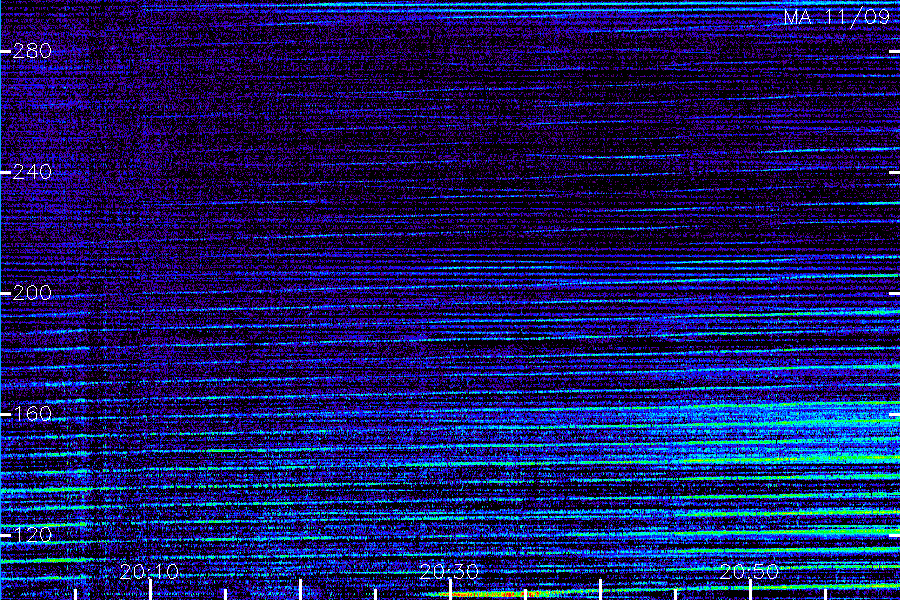Click the time tick mark below 20:50
900x600 pixels.
pyautogui.click(x=750, y=590)
